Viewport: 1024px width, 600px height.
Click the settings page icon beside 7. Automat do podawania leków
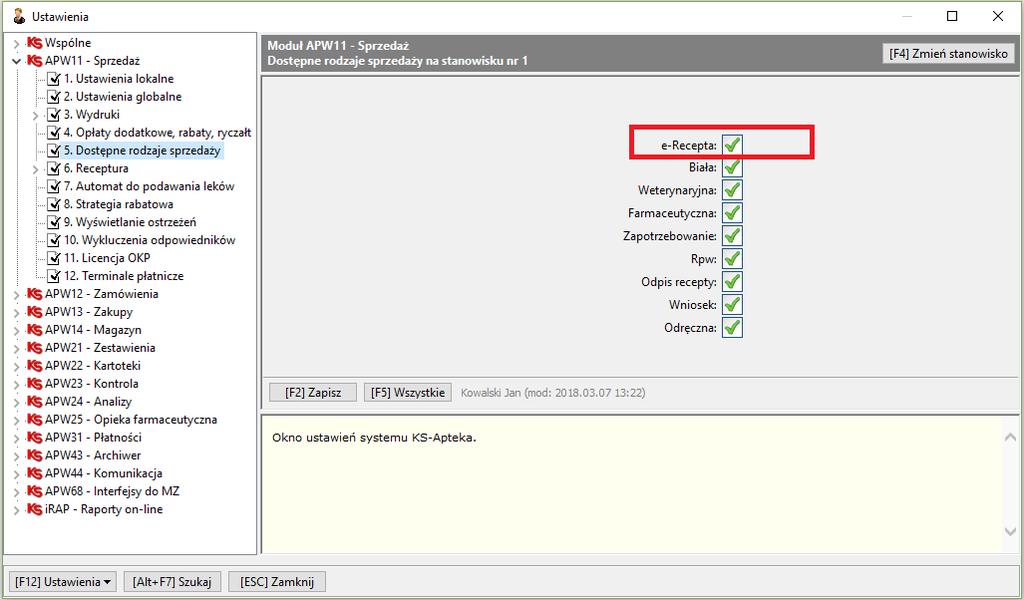click(x=54, y=187)
